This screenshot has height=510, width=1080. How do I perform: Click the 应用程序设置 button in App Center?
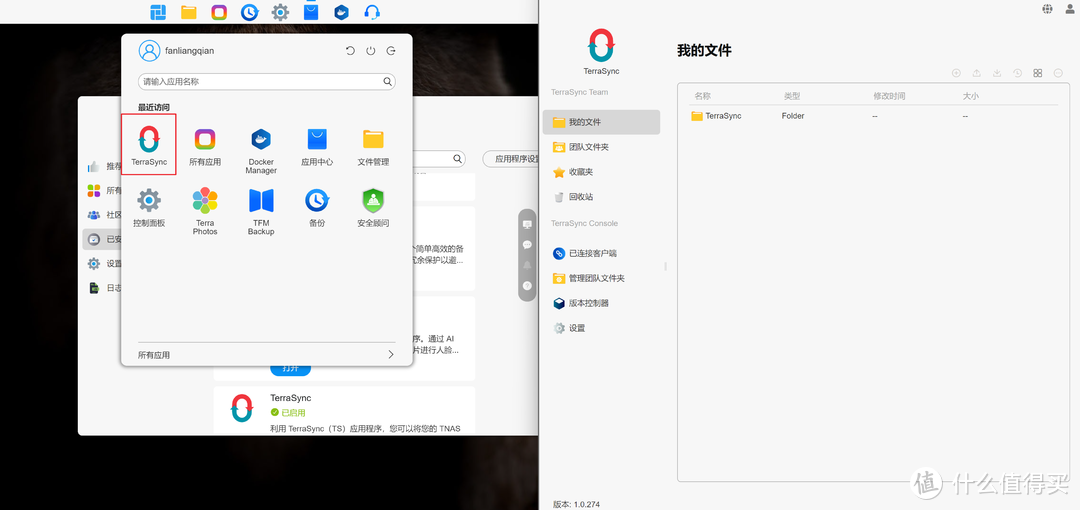(510, 159)
